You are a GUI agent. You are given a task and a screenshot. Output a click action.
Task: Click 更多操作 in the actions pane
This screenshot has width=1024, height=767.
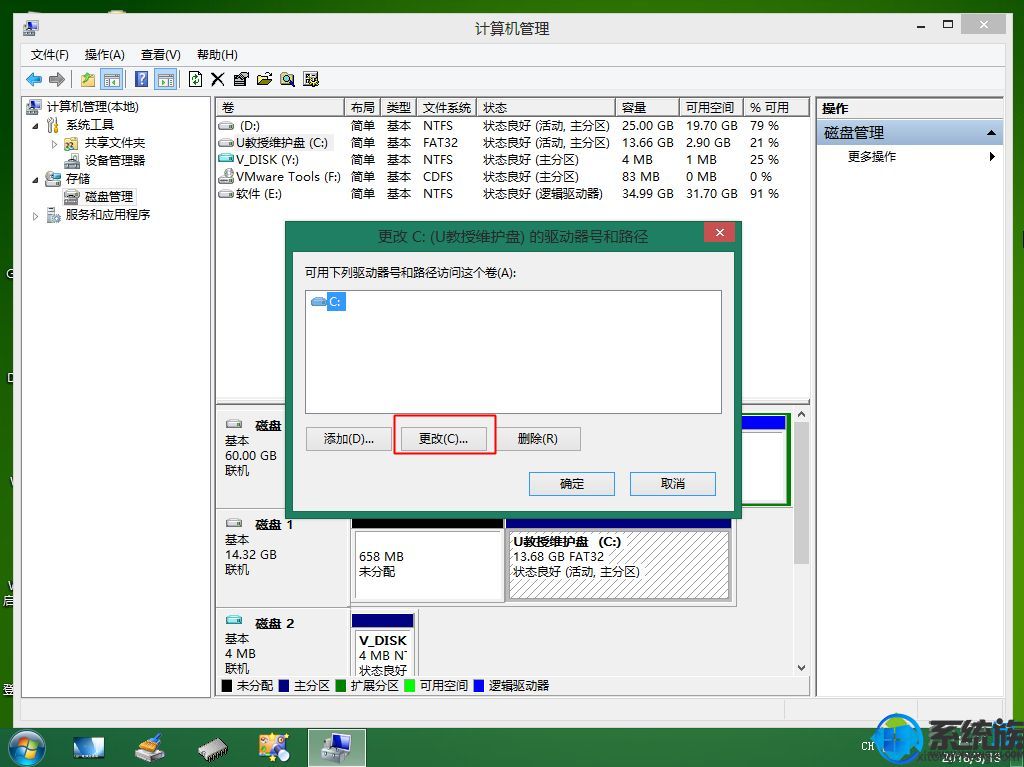click(x=872, y=157)
